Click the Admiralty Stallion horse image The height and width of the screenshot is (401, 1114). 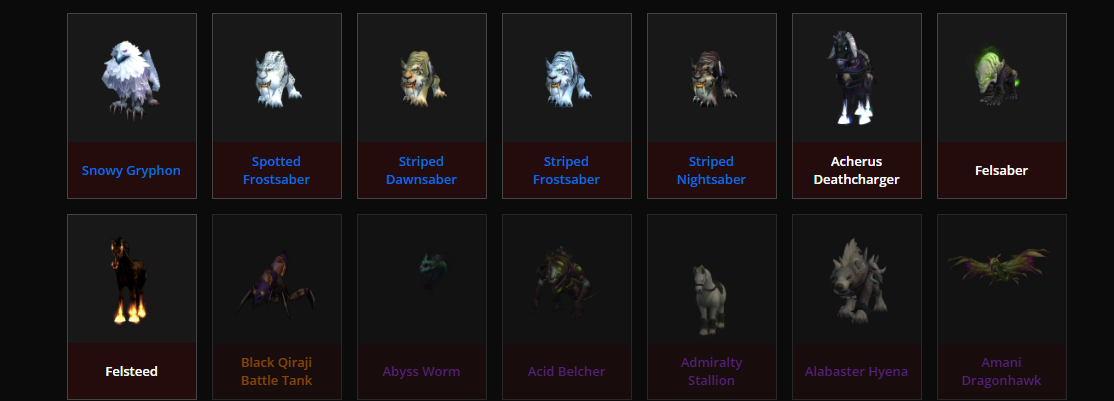tap(708, 299)
